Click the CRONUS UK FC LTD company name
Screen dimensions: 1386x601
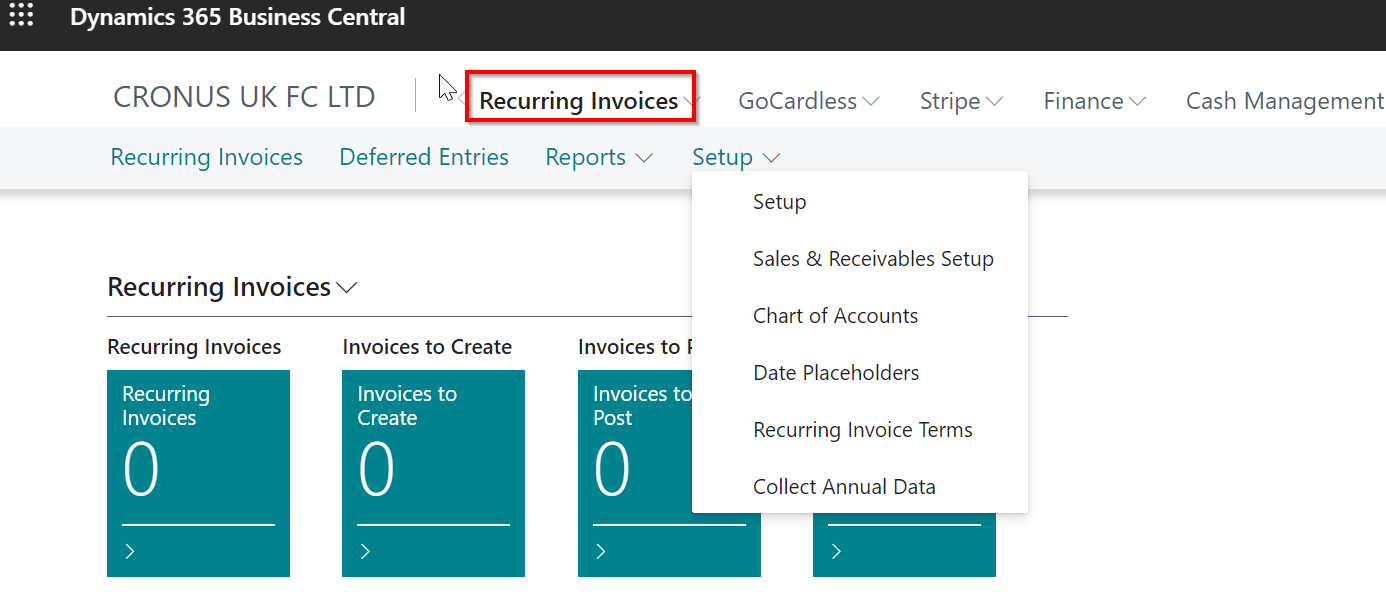pyautogui.click(x=244, y=97)
